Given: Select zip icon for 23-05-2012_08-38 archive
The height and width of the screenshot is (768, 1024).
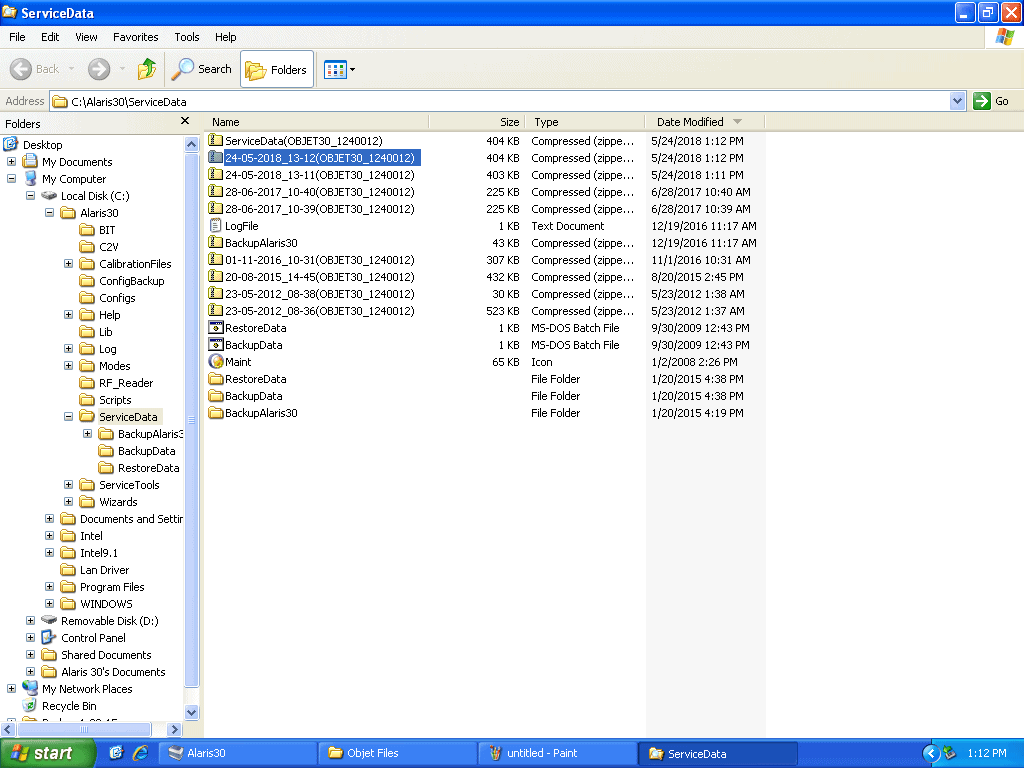Looking at the screenshot, I should [216, 293].
